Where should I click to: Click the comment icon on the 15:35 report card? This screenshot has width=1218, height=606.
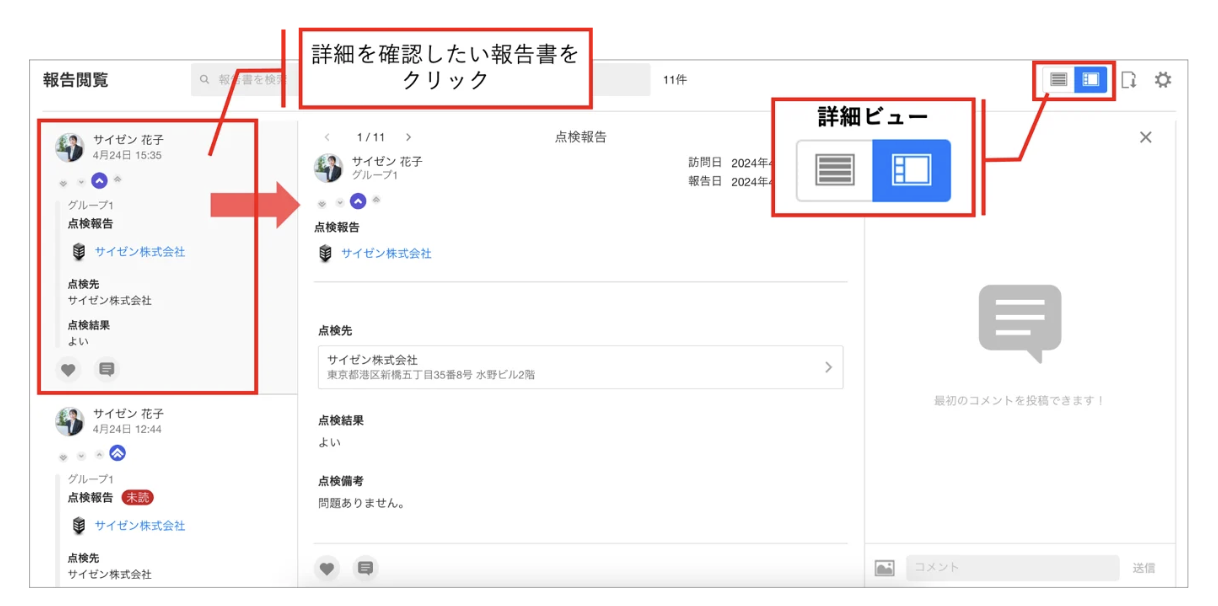pos(107,370)
